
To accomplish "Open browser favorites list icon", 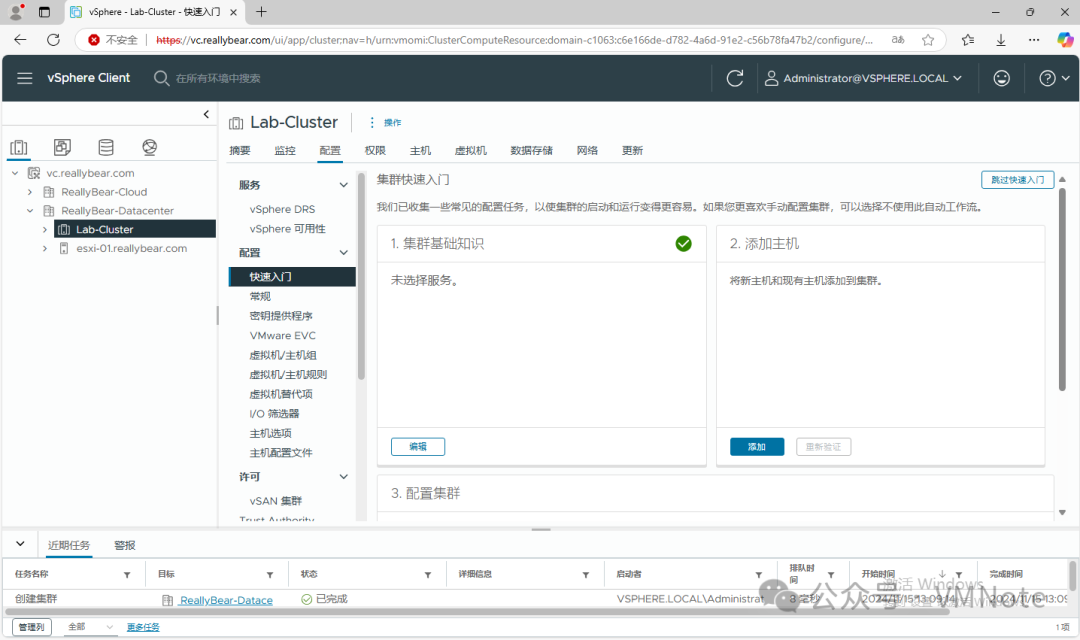I will point(968,40).
